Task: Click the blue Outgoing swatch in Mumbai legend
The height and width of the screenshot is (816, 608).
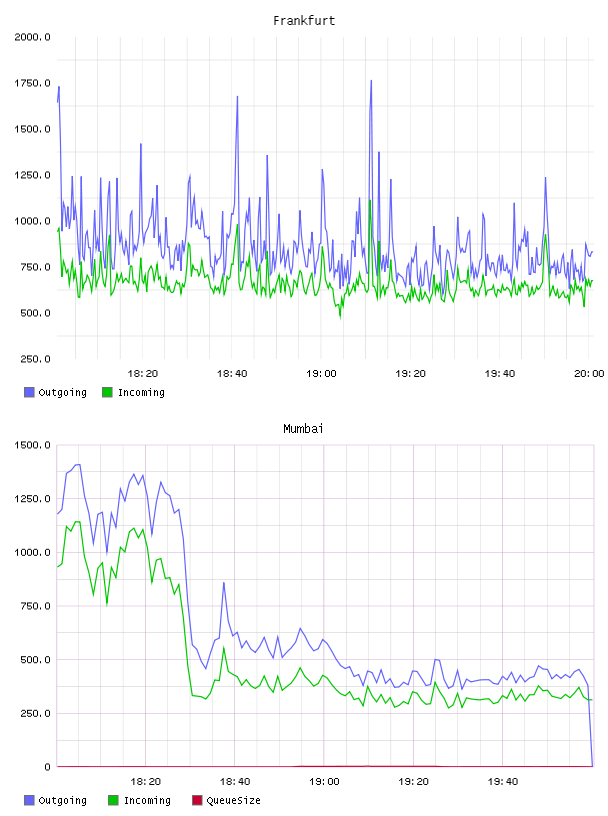Action: pos(29,800)
